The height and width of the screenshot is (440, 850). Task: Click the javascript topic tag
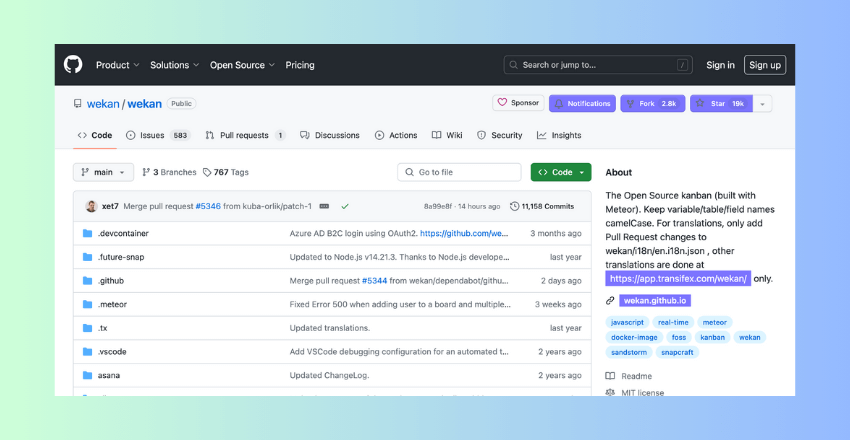pyautogui.click(x=627, y=322)
